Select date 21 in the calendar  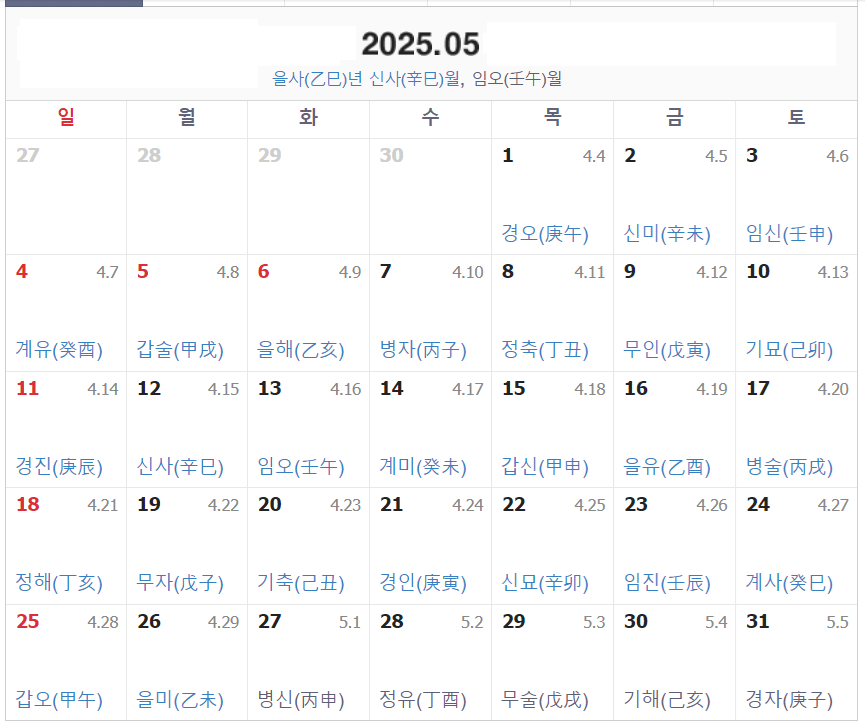click(392, 504)
